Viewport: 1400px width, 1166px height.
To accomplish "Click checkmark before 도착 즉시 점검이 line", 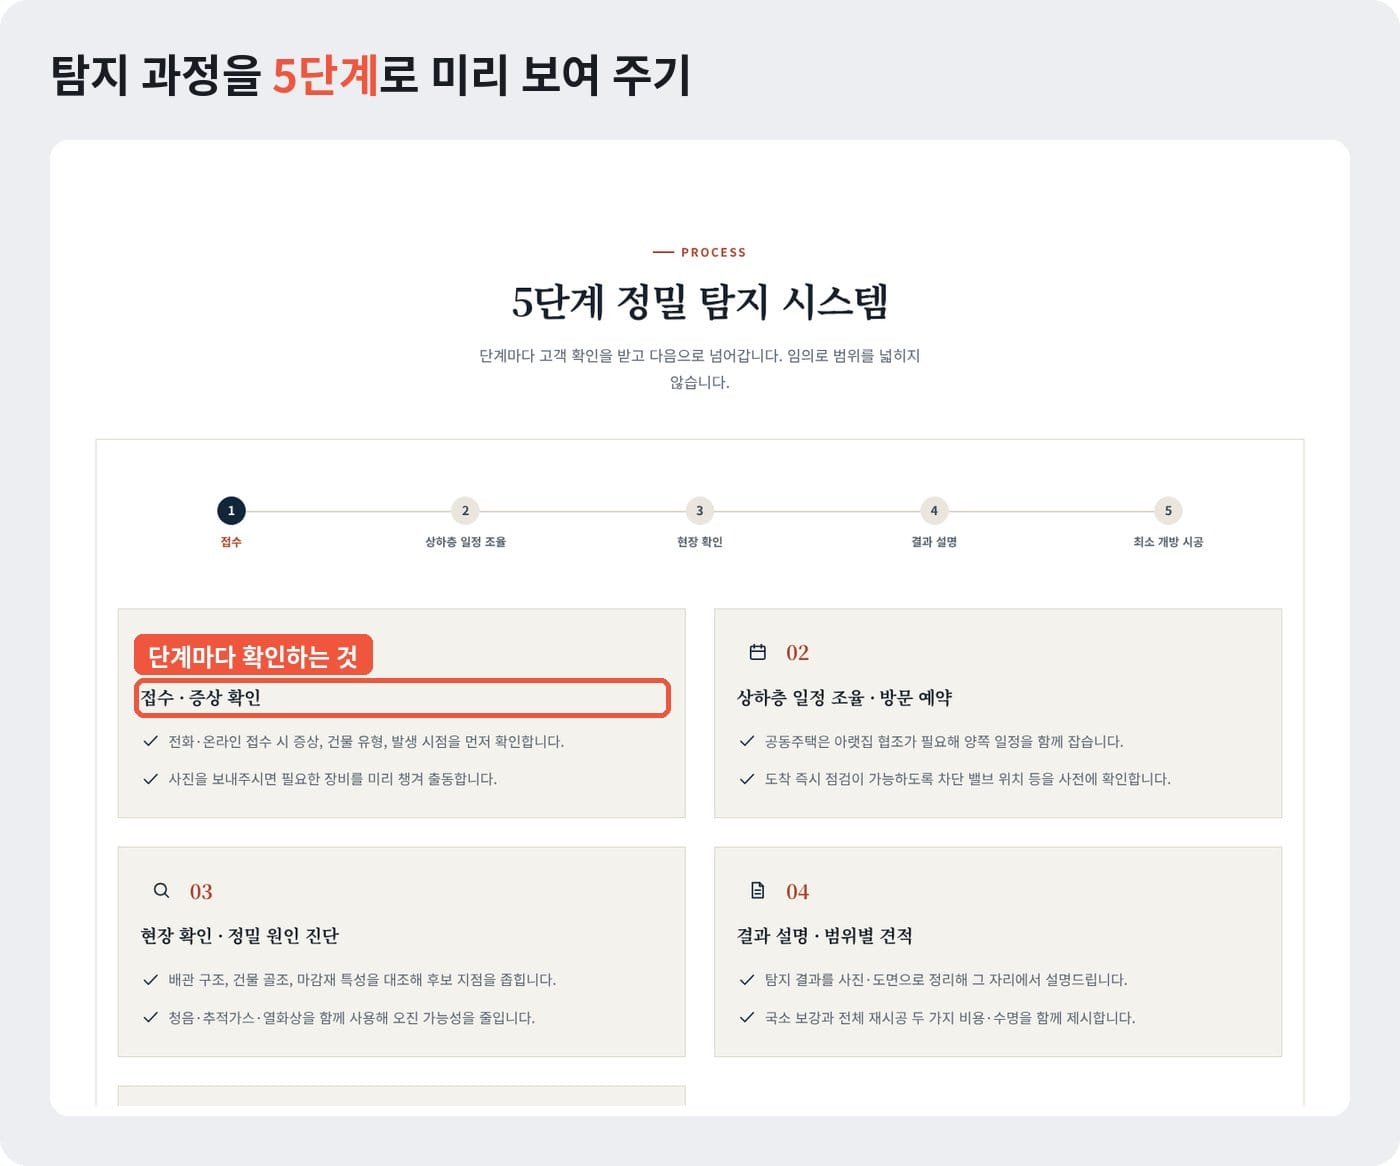I will pos(746,779).
